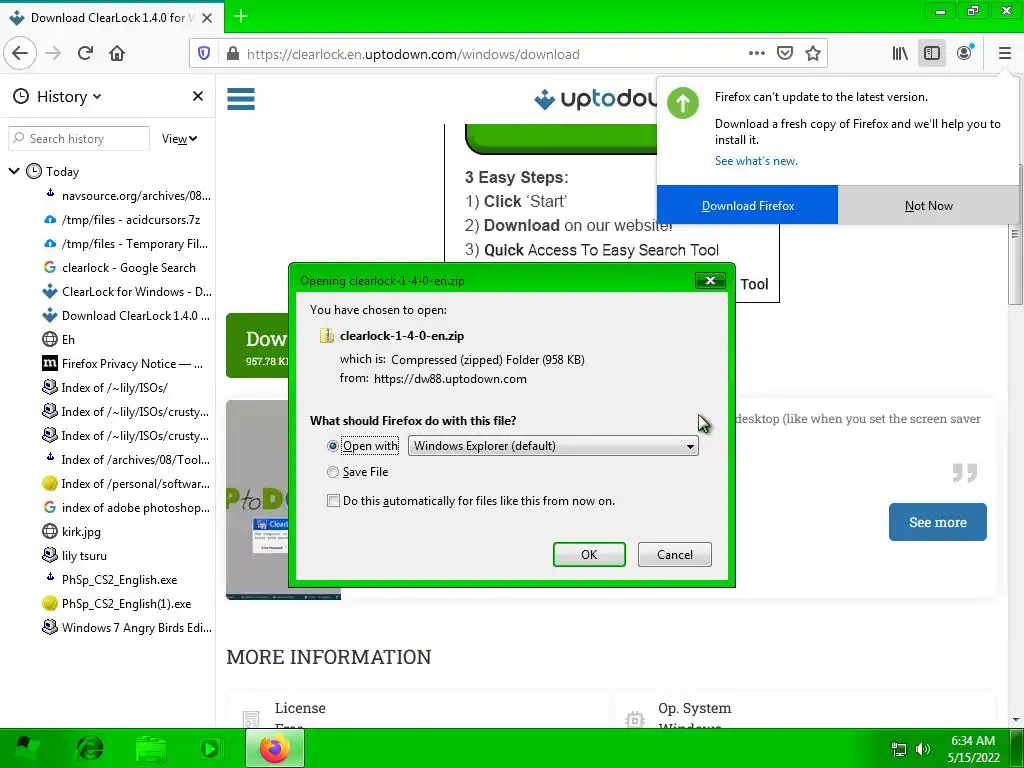1024x768 pixels.
Task: Open Index of /archives/08/Tool... history entry
Action: coord(127,460)
